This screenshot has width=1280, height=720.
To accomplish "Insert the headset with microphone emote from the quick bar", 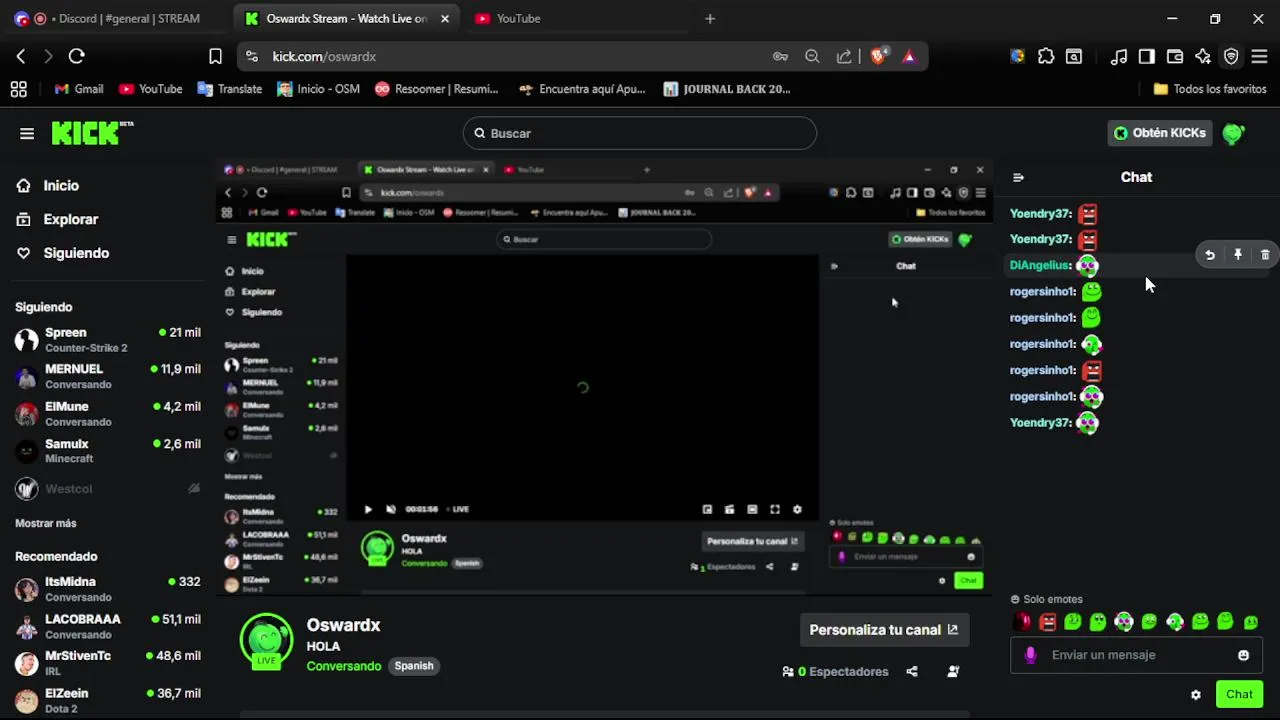I will 1175,622.
